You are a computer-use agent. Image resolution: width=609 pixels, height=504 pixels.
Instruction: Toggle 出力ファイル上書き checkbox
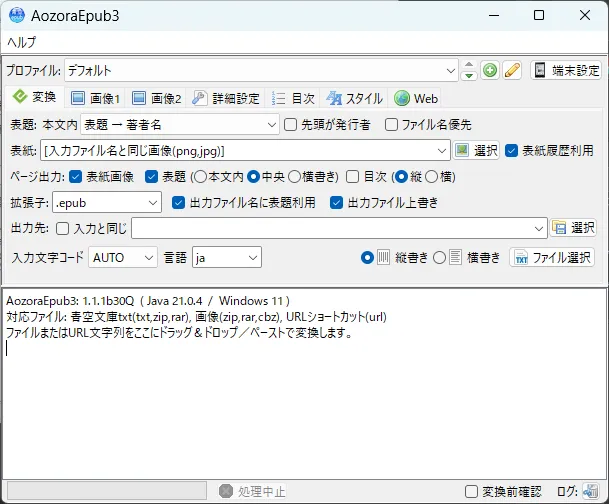[x=336, y=203]
